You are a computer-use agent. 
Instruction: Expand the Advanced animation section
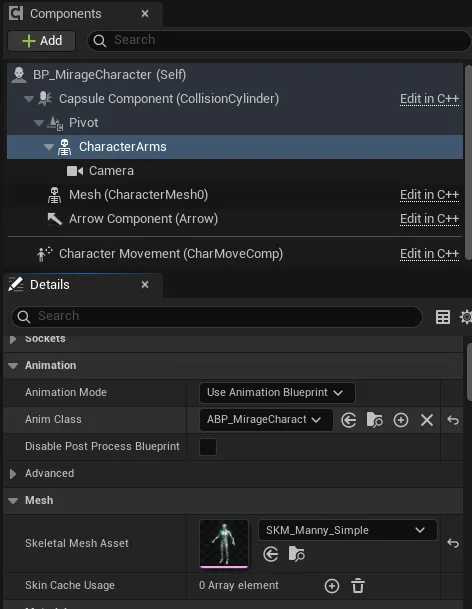pos(13,474)
